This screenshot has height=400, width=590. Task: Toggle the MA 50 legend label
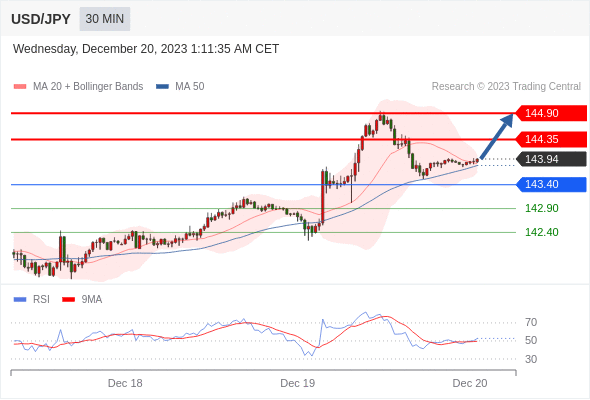[190, 87]
